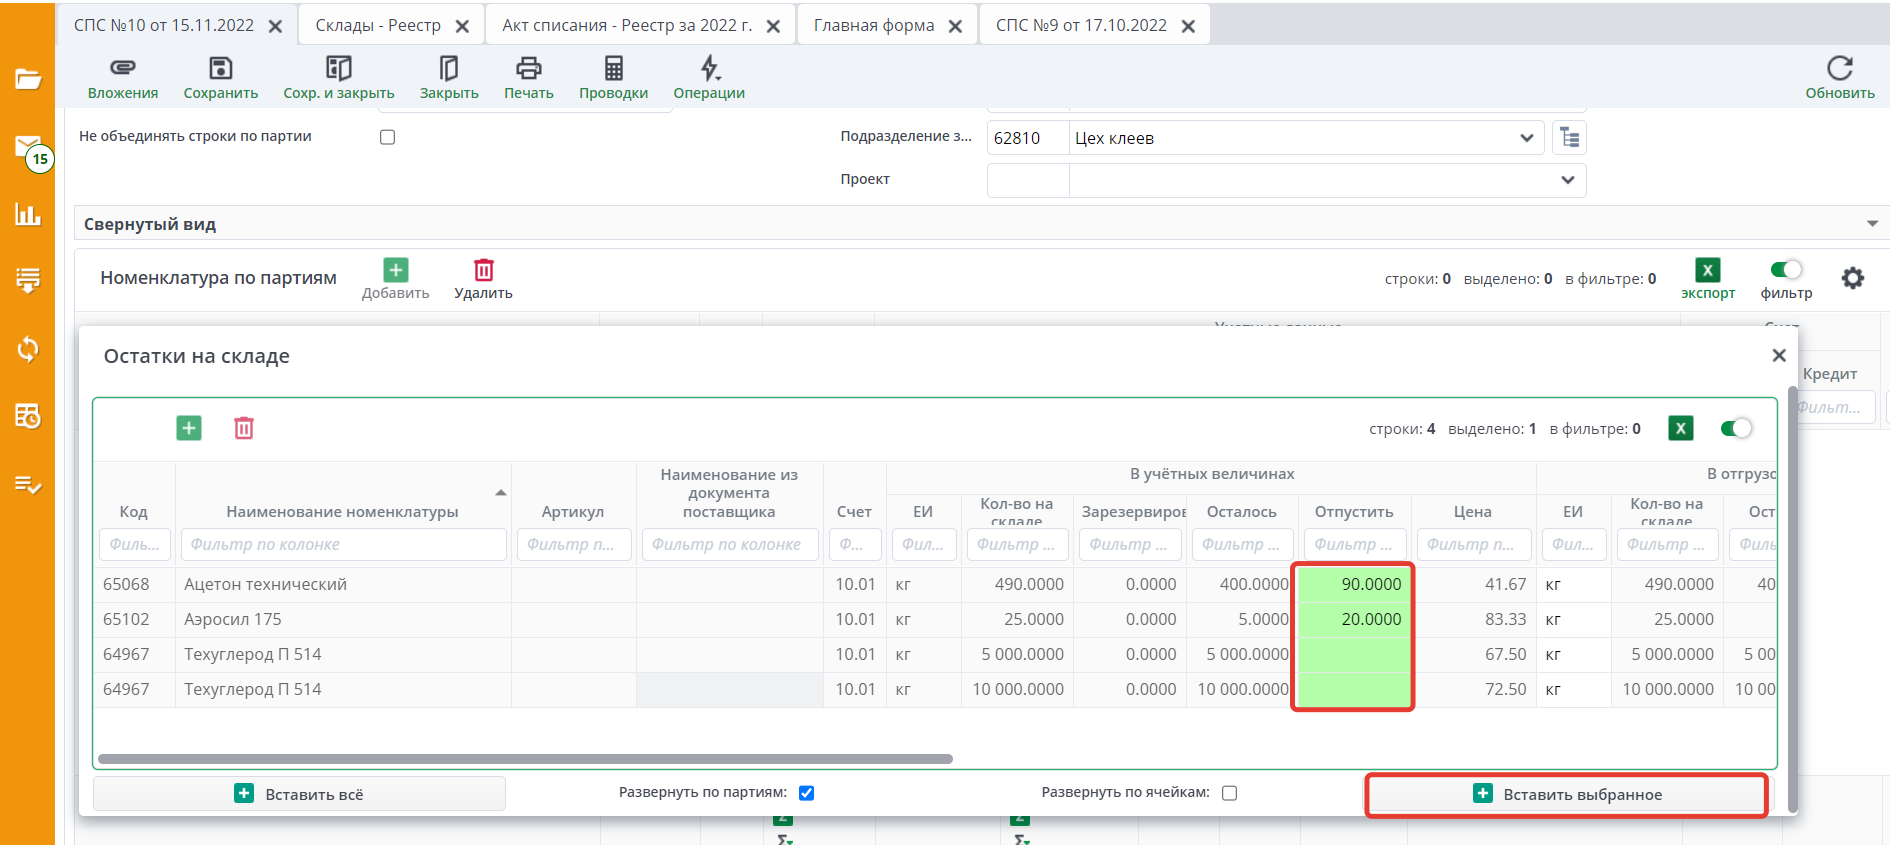Export dialog table via Excel icon
This screenshot has width=1890, height=845.
click(1680, 428)
